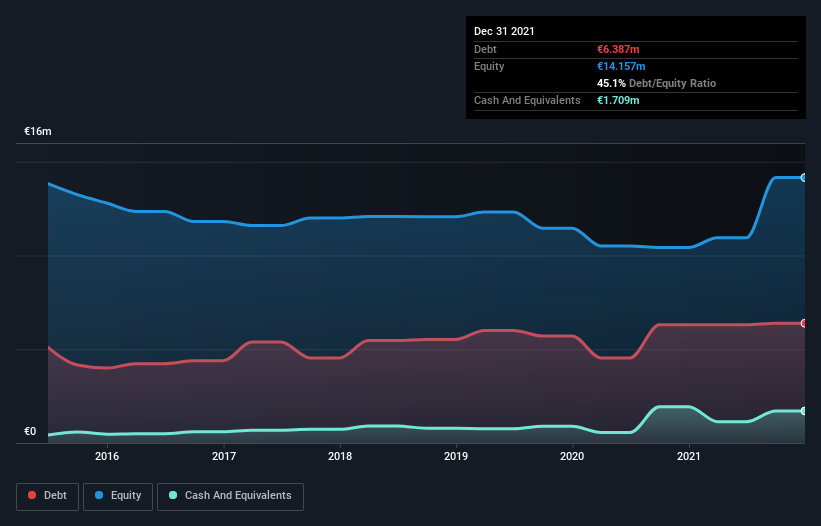The height and width of the screenshot is (526, 821).
Task: Toggle the Debt series legend button
Action: (x=48, y=496)
